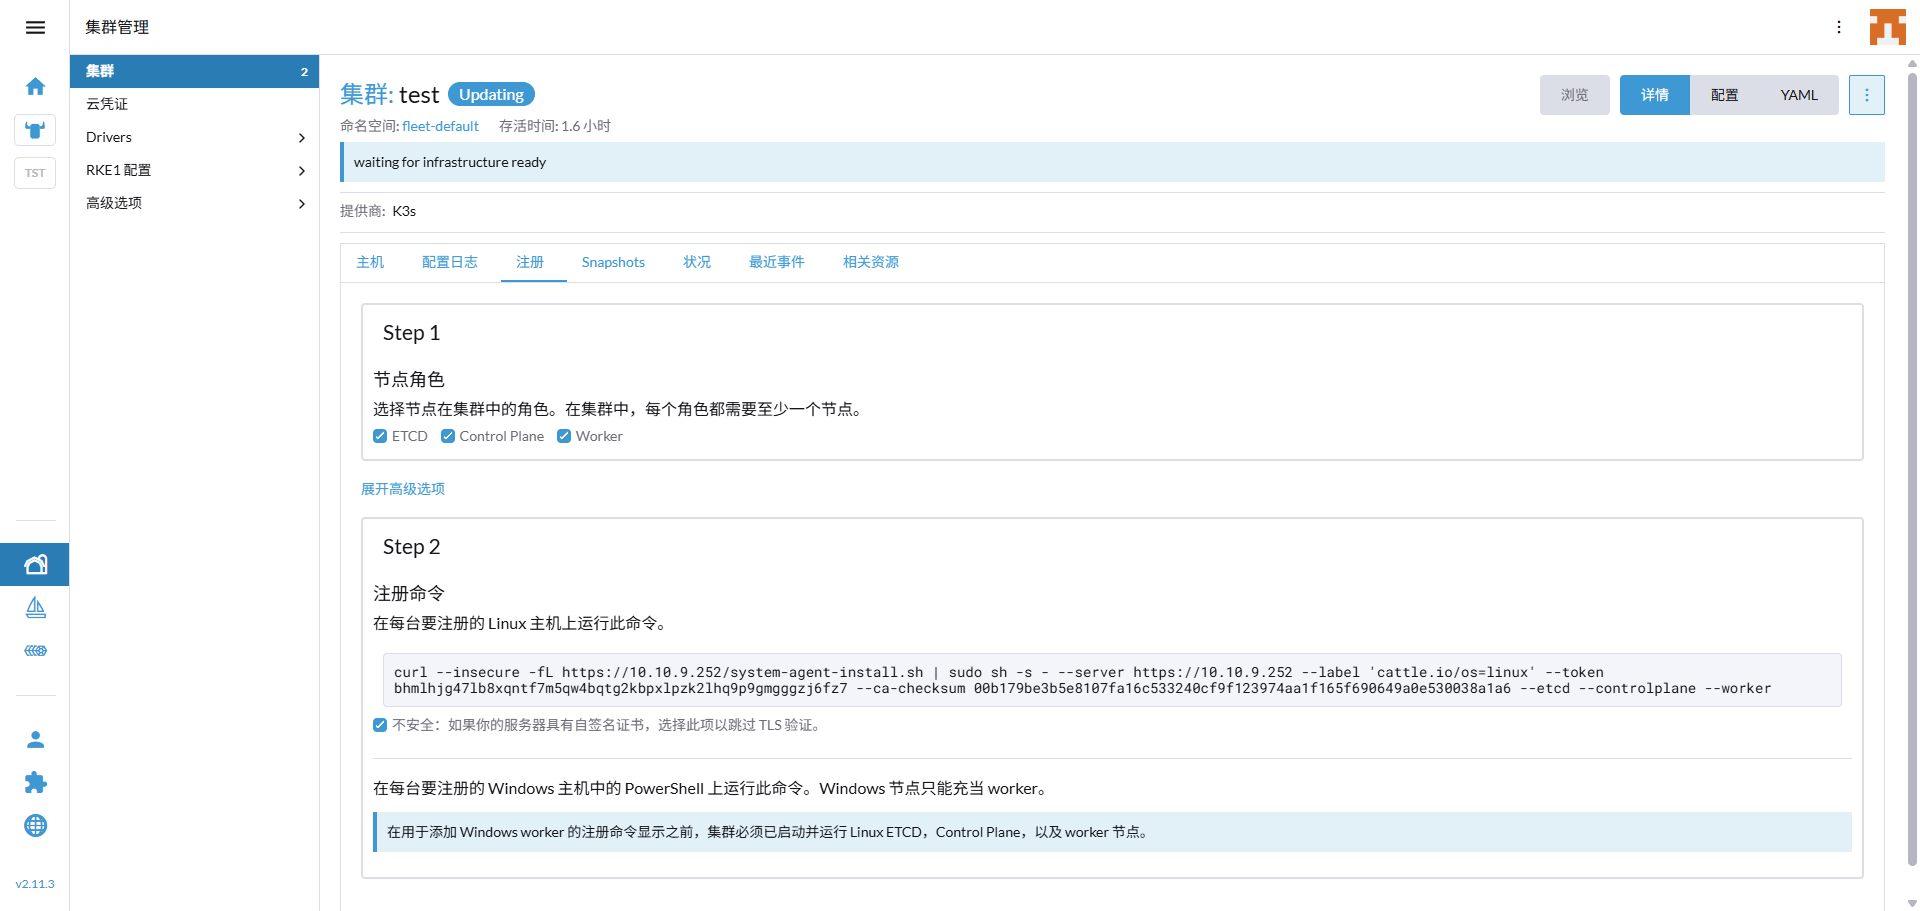Expand the RKE1 配置 sidebar section

[x=194, y=170]
